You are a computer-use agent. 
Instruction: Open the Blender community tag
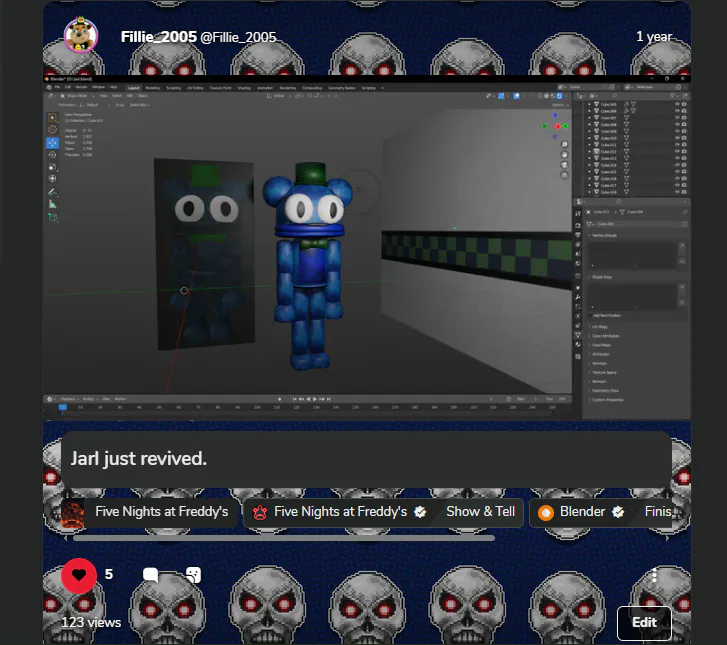point(581,512)
